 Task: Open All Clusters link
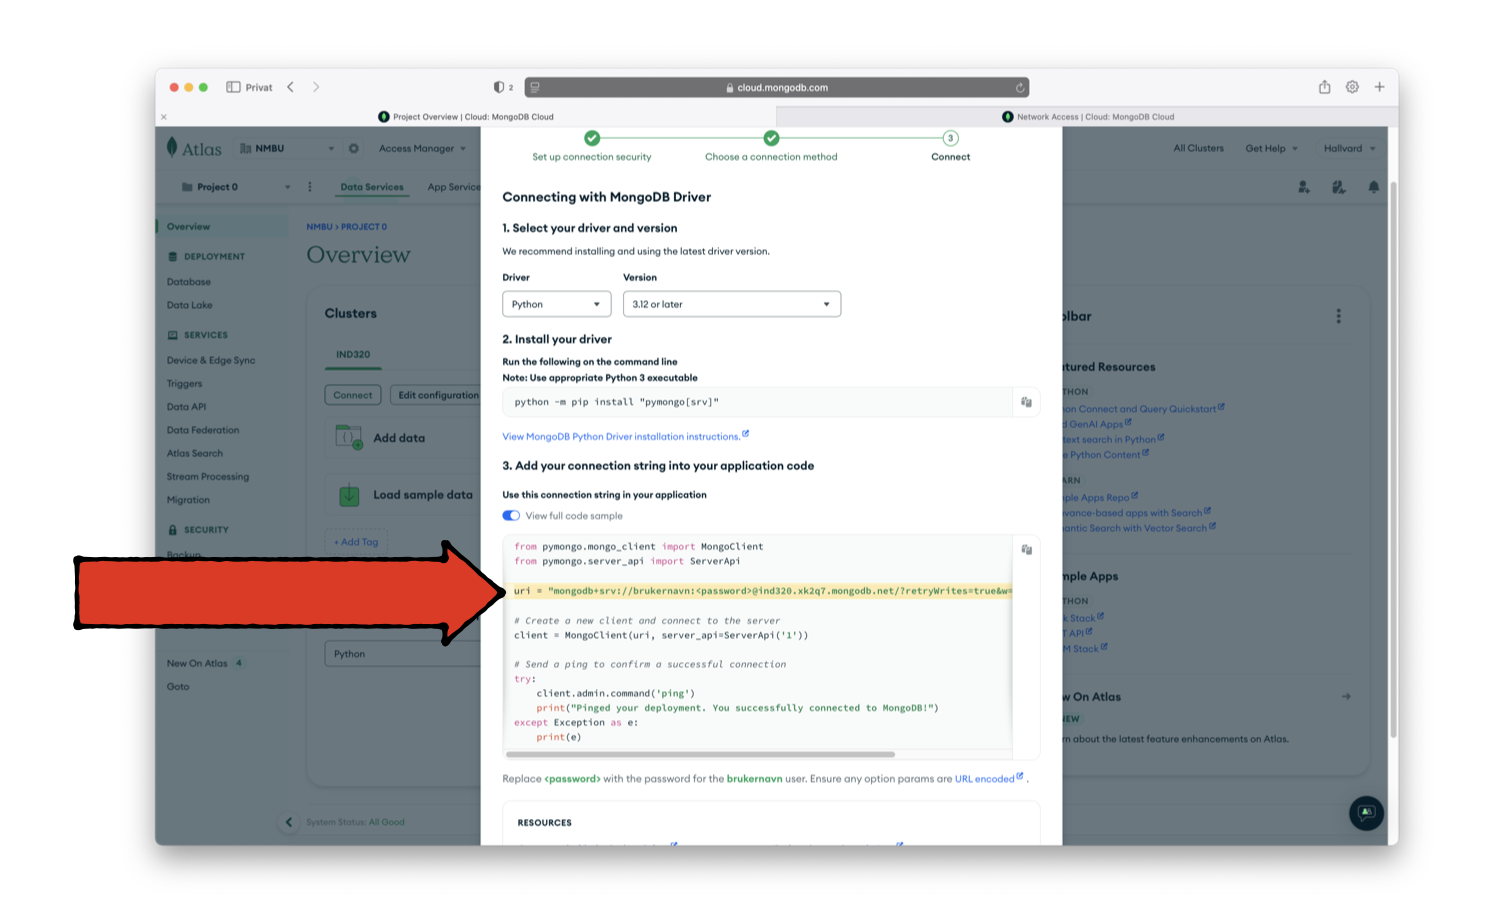coord(1198,148)
